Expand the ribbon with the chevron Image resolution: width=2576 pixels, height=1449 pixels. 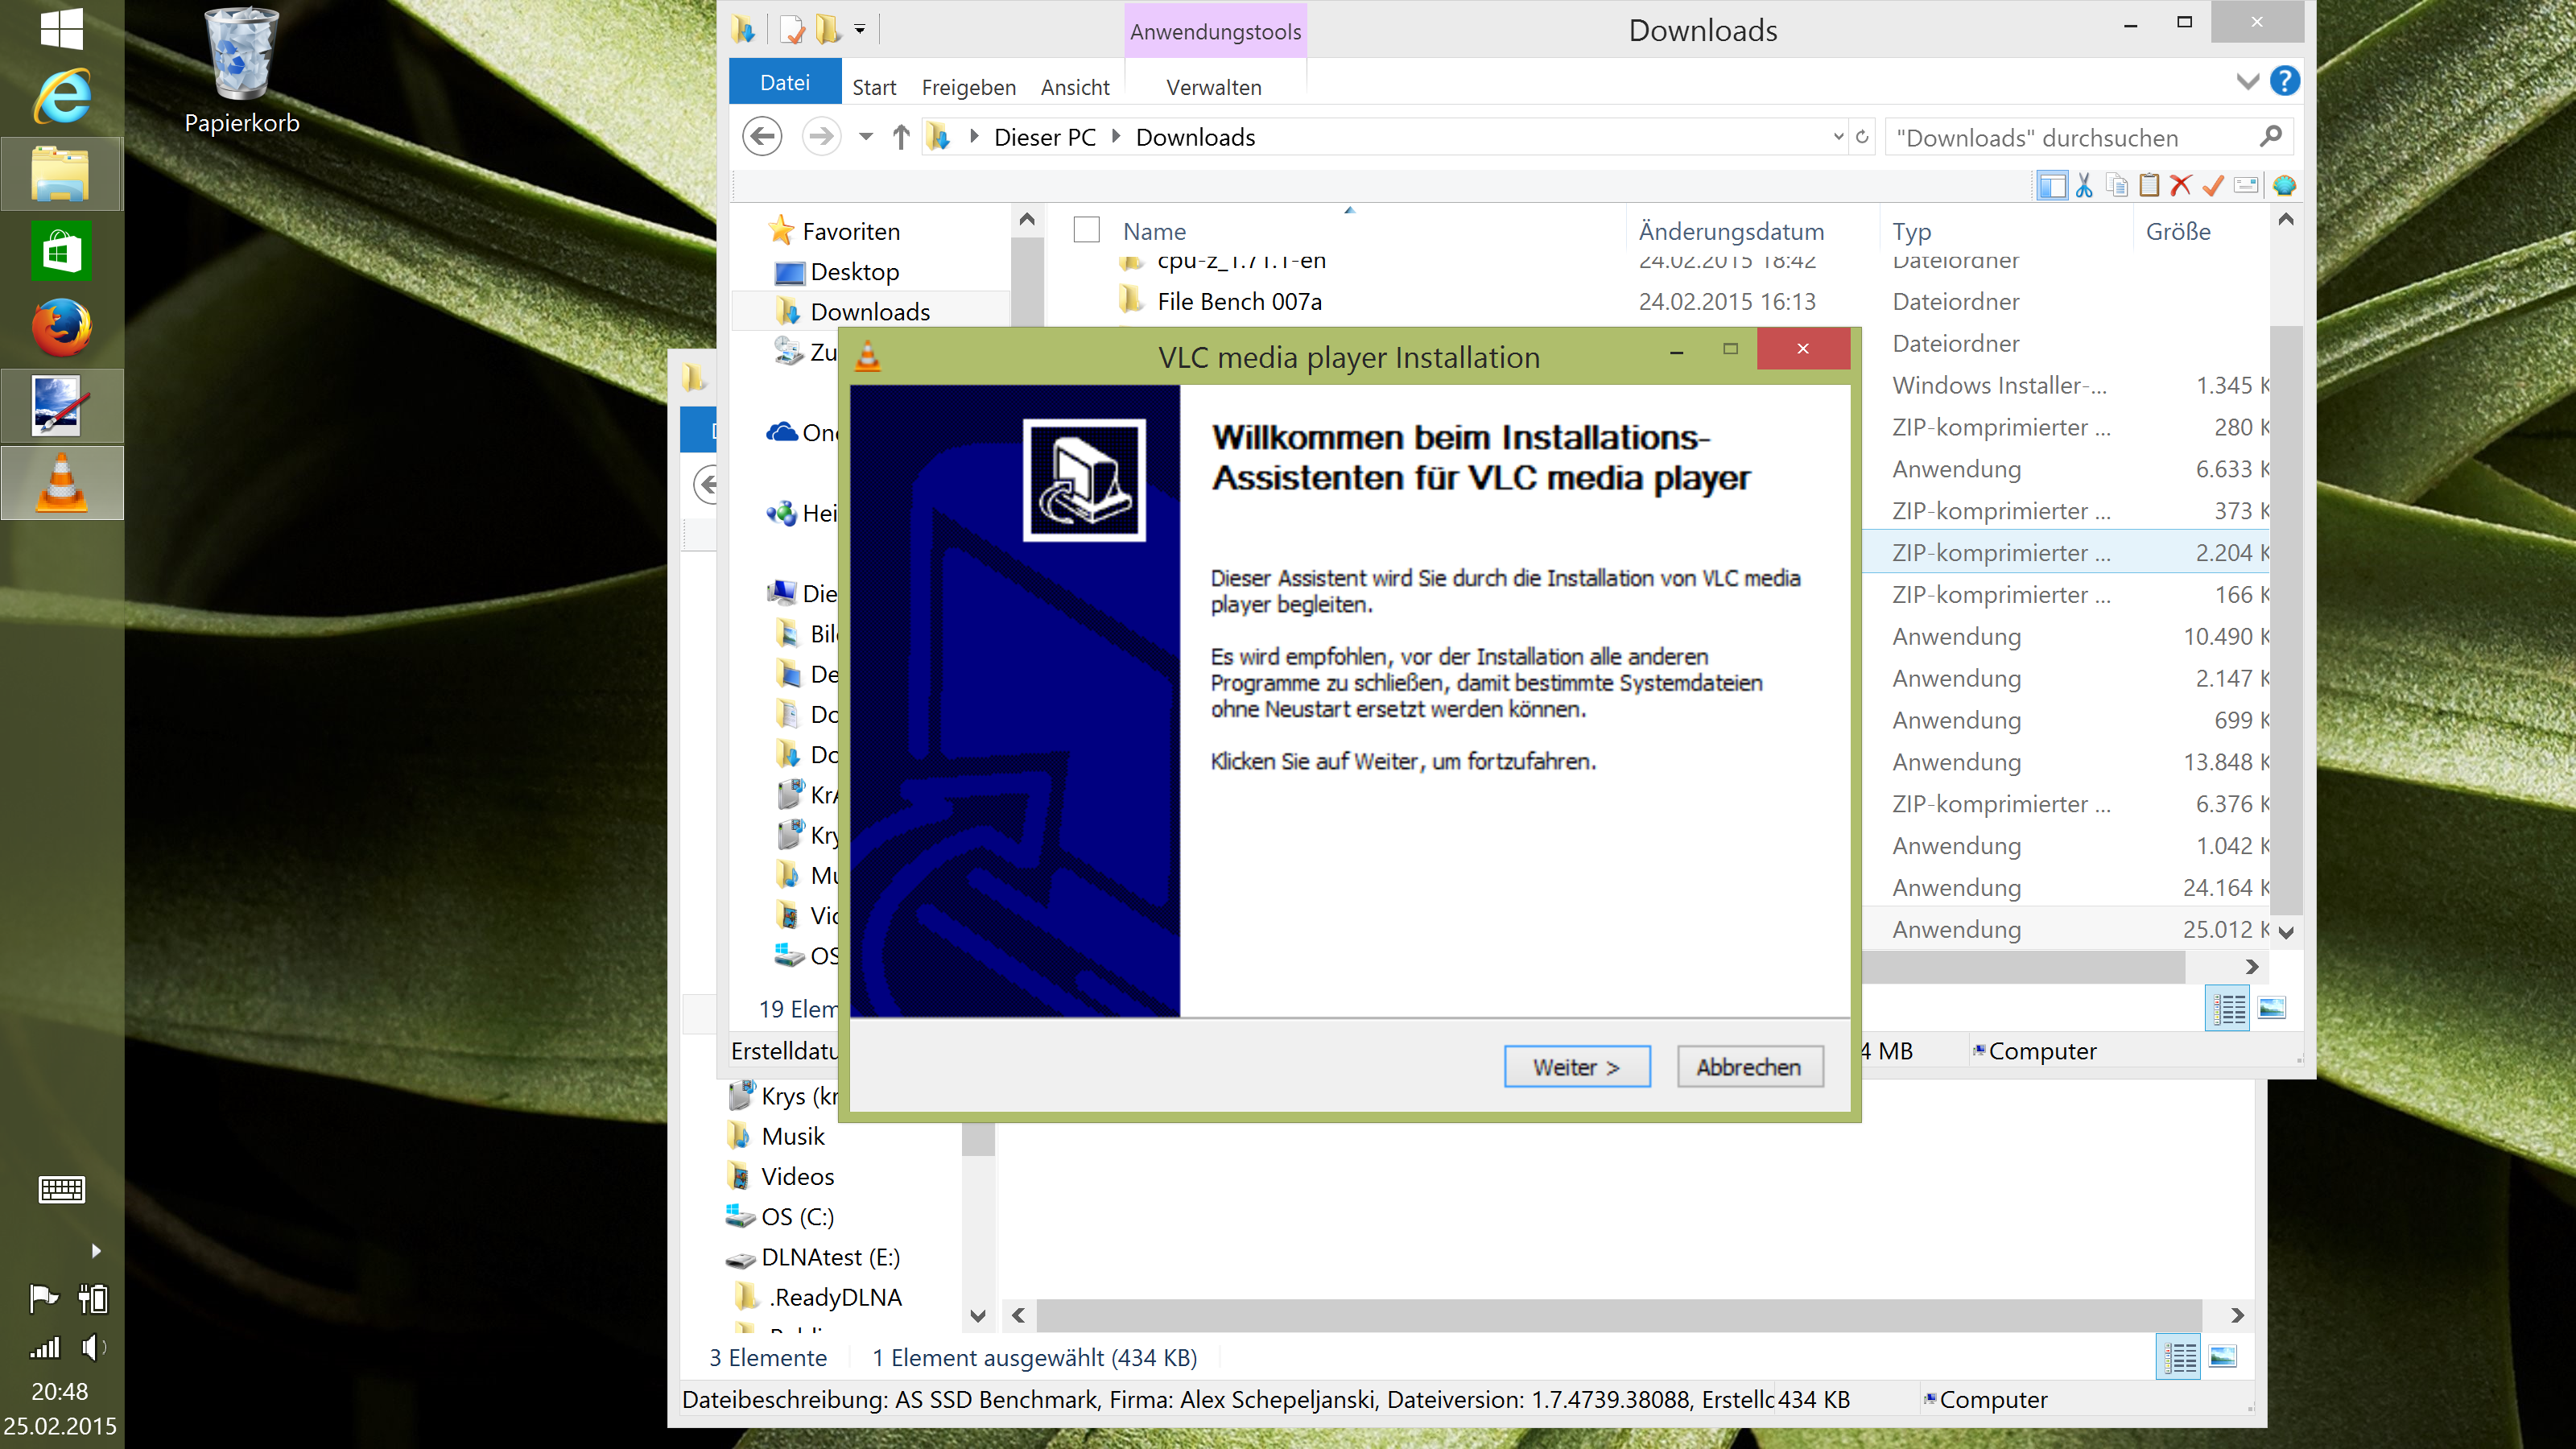pyautogui.click(x=2247, y=81)
